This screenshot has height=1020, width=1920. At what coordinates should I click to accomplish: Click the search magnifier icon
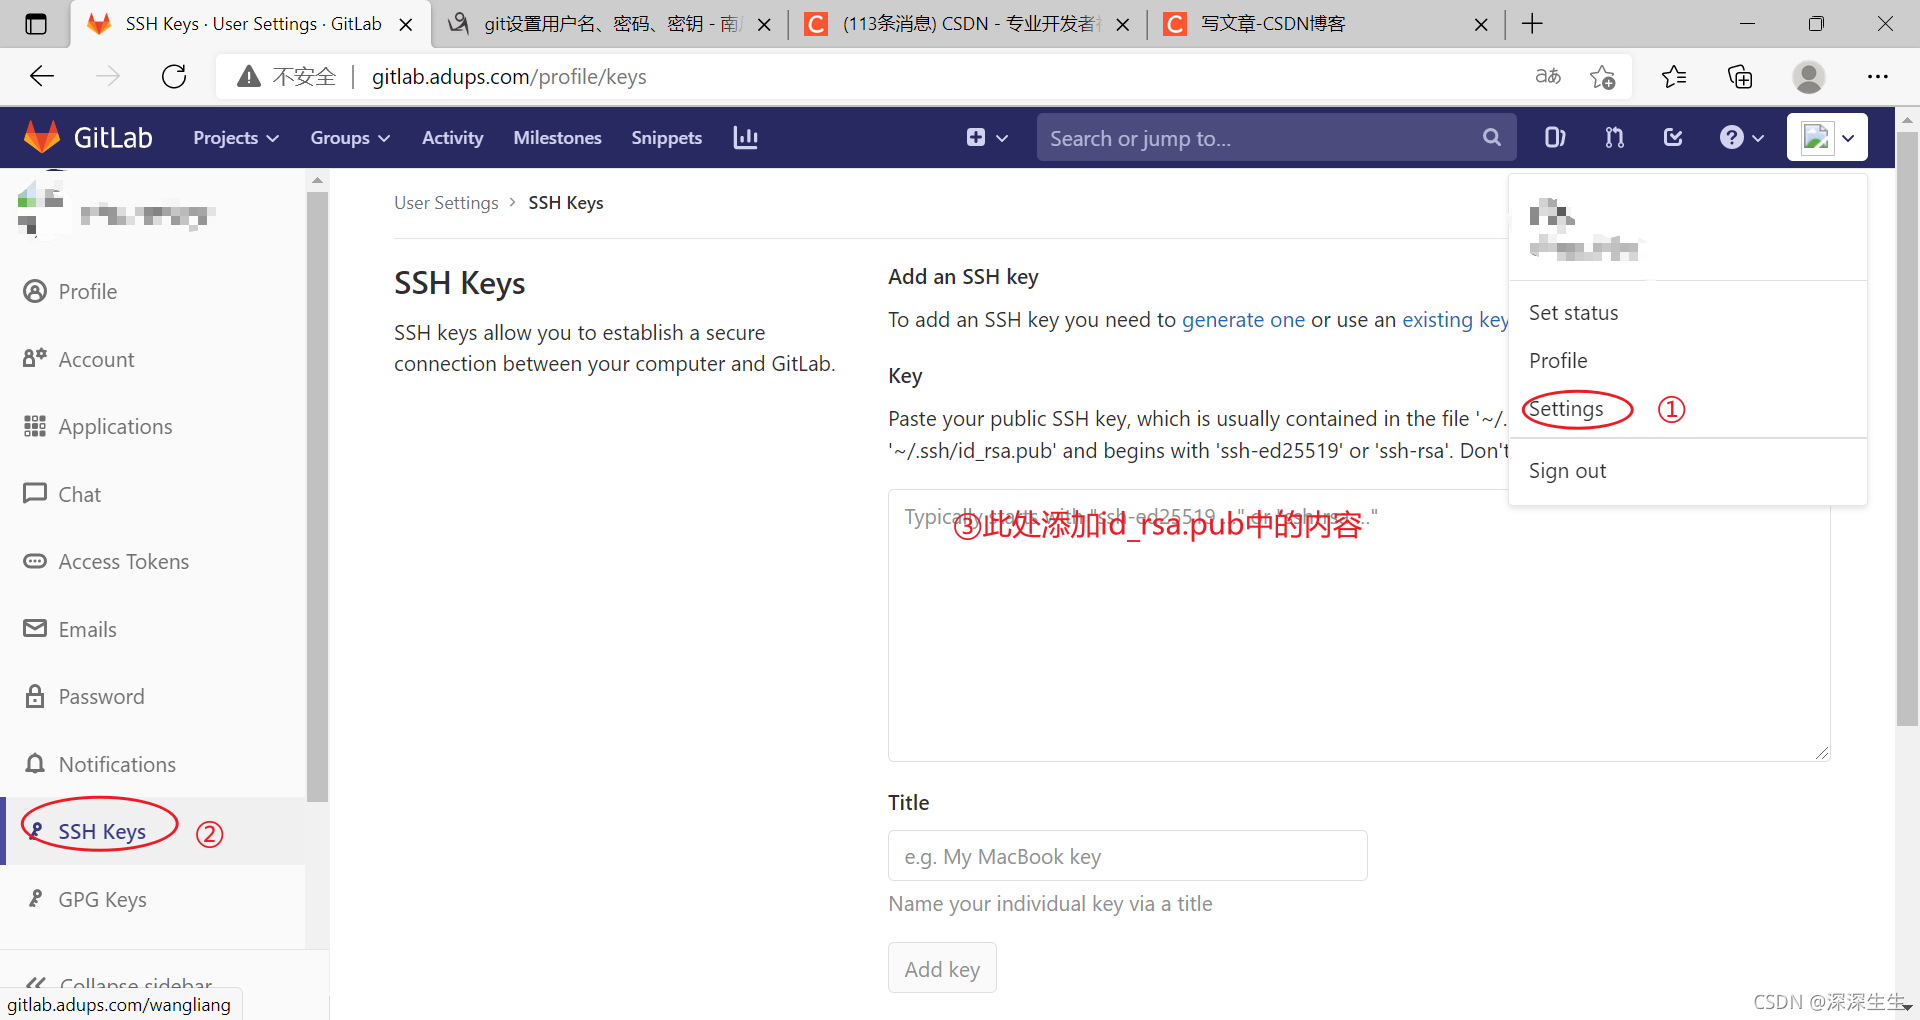click(1491, 137)
